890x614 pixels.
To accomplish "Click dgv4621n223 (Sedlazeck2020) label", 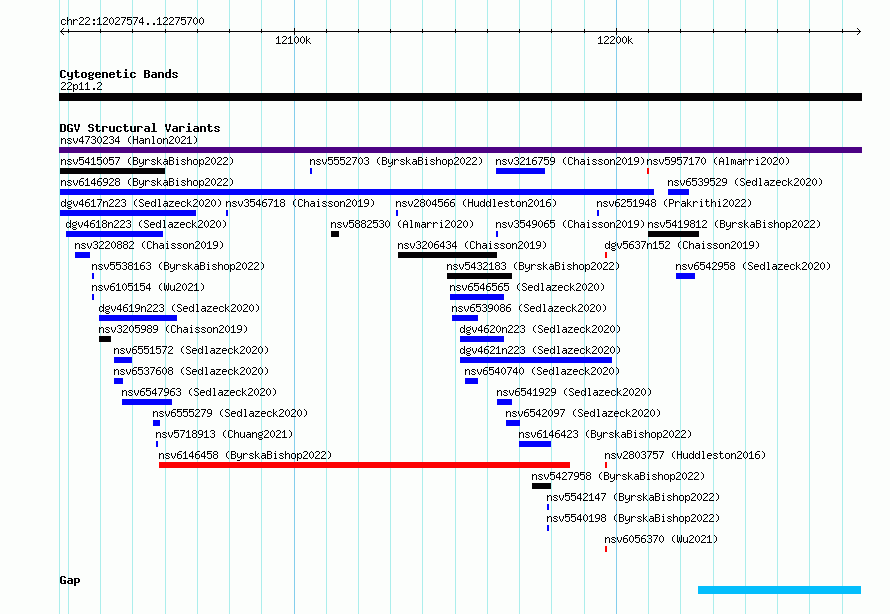I will 540,350.
